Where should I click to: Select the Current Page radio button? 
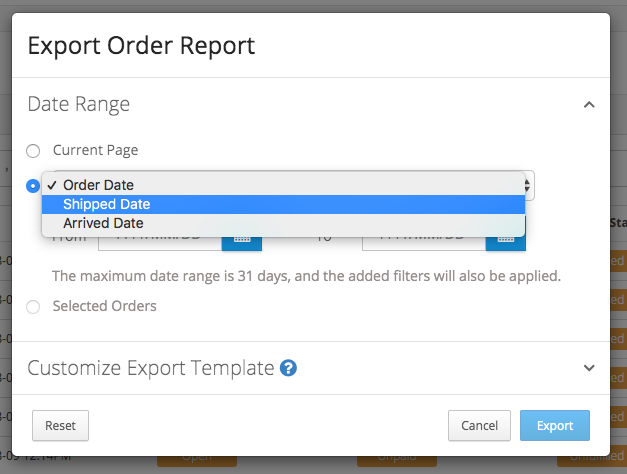pos(33,151)
